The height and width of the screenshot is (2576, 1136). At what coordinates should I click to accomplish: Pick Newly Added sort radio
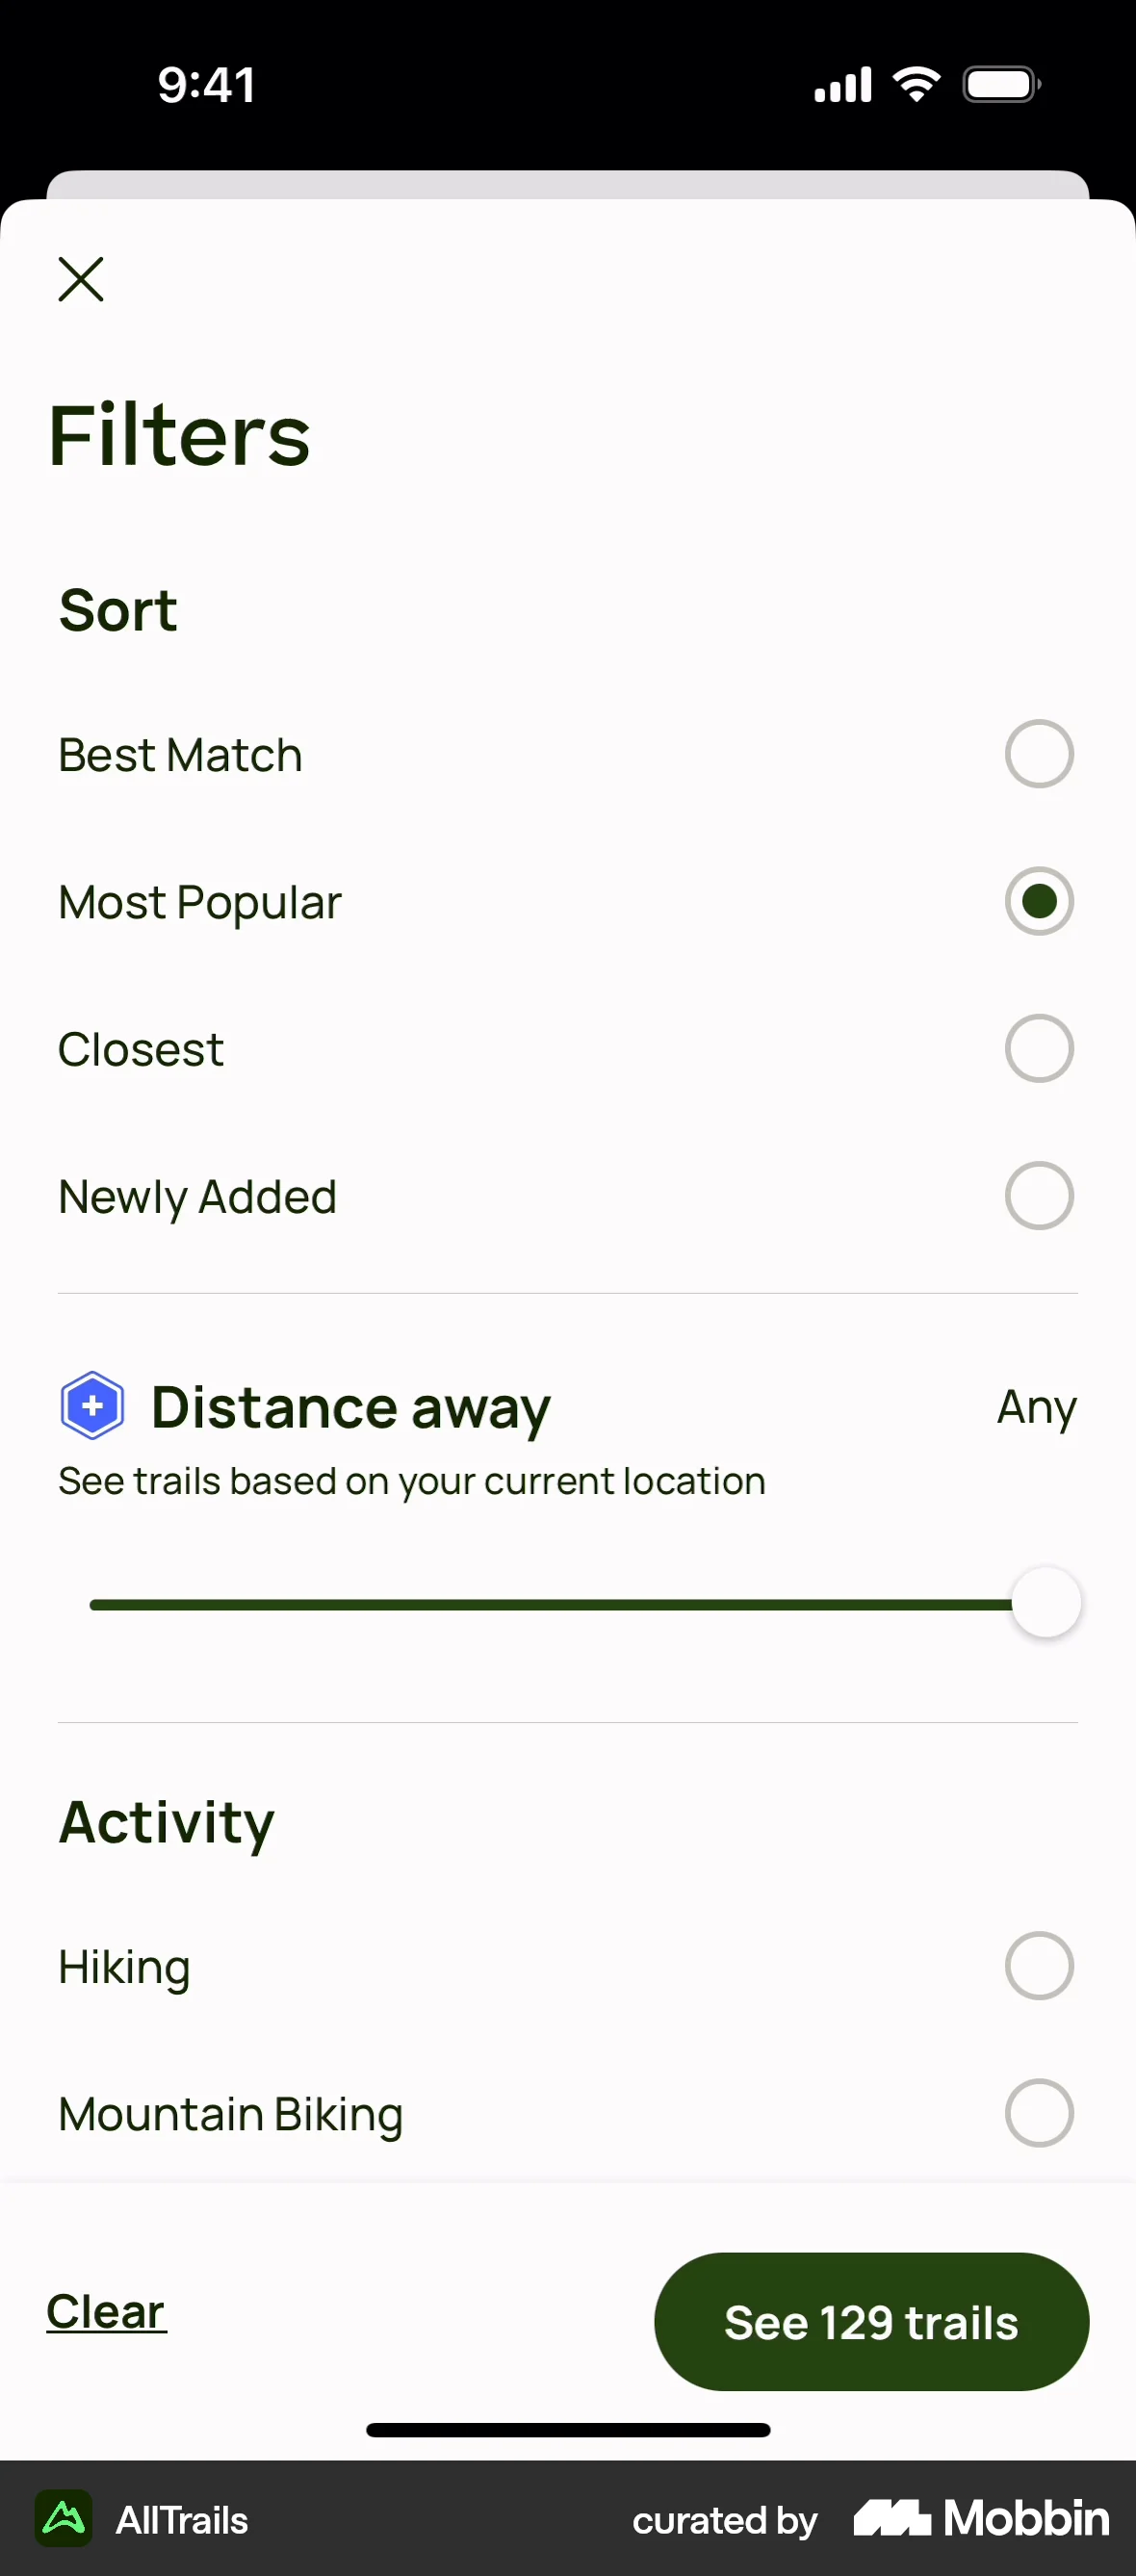[x=1038, y=1196]
